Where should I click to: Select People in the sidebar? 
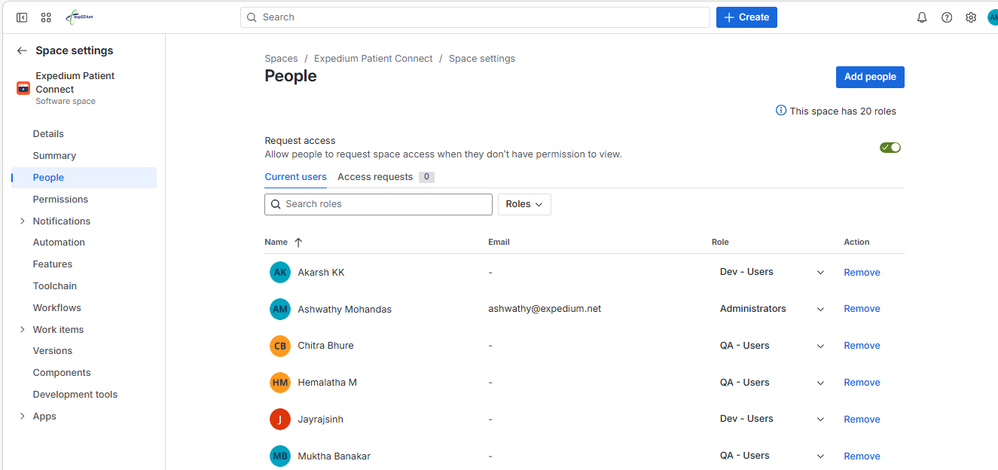84,178
